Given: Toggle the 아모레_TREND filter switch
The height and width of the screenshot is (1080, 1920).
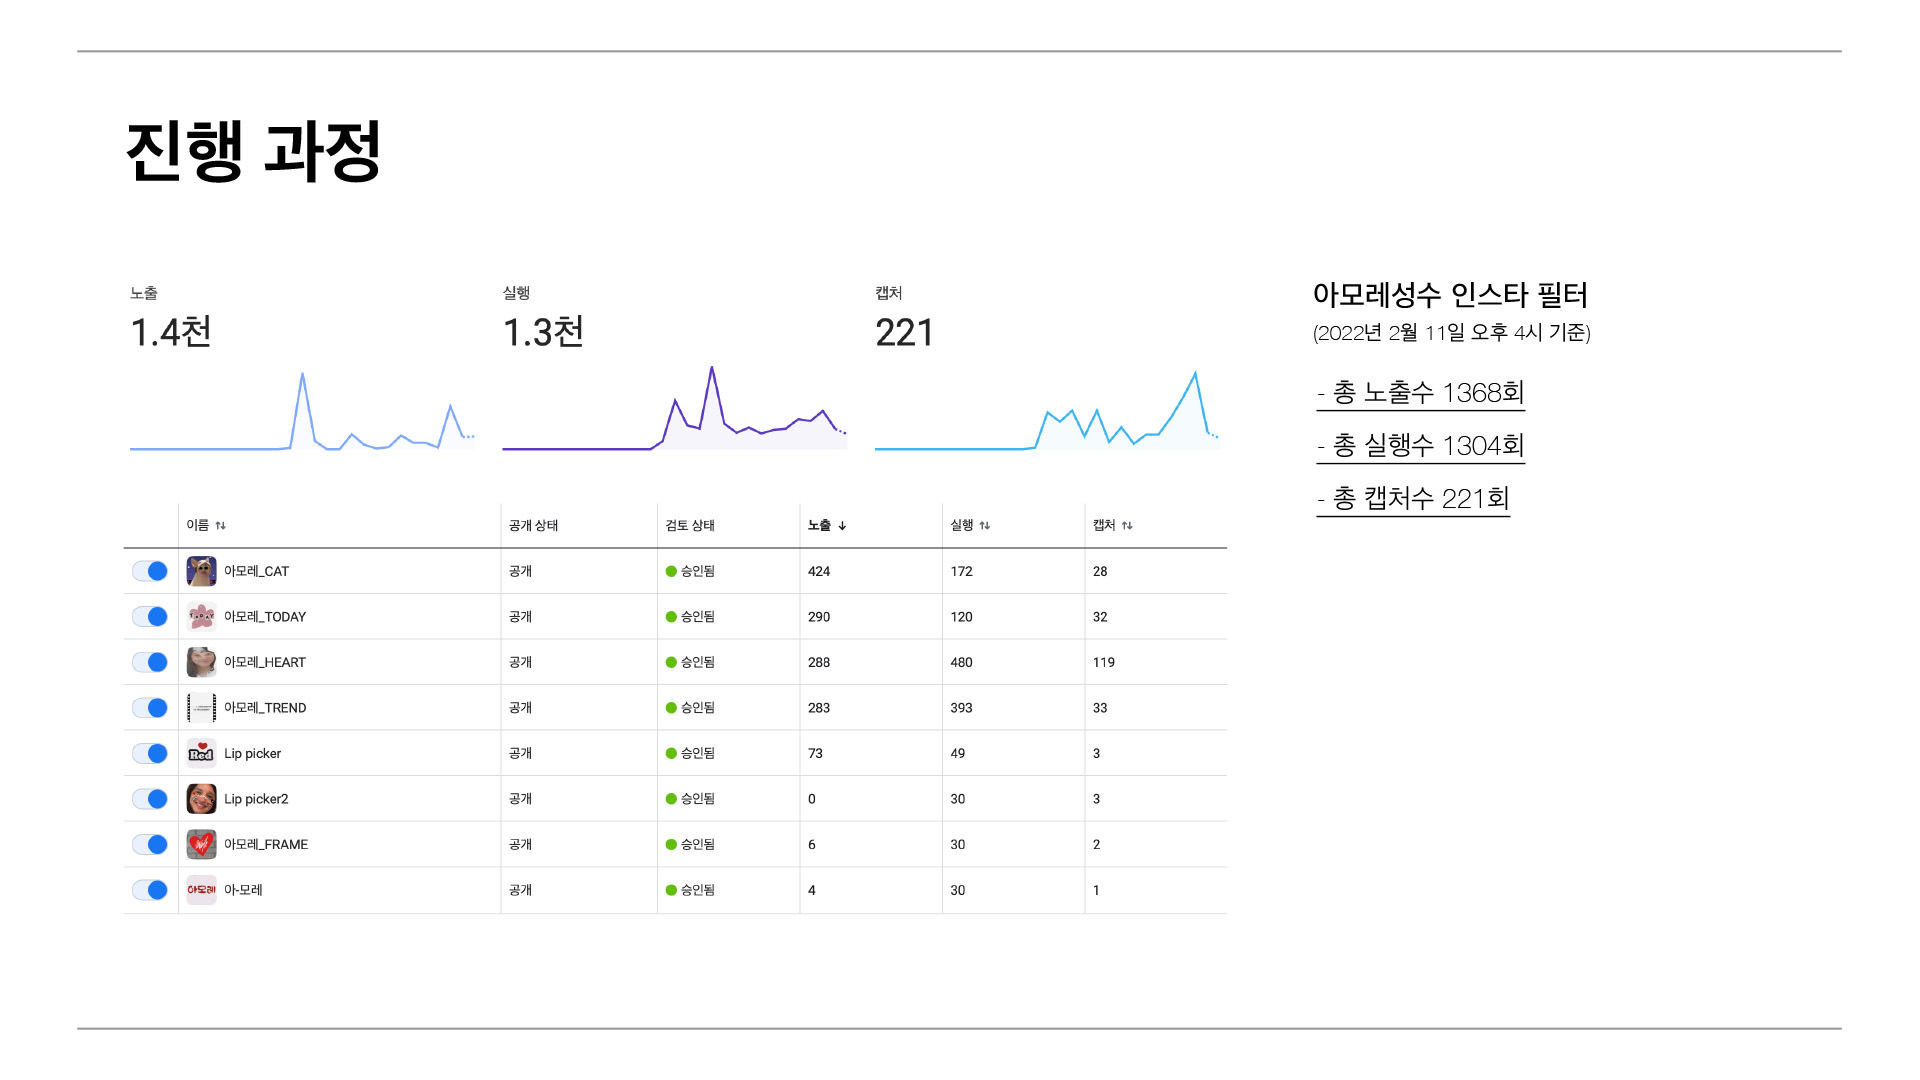Looking at the screenshot, I should point(150,708).
